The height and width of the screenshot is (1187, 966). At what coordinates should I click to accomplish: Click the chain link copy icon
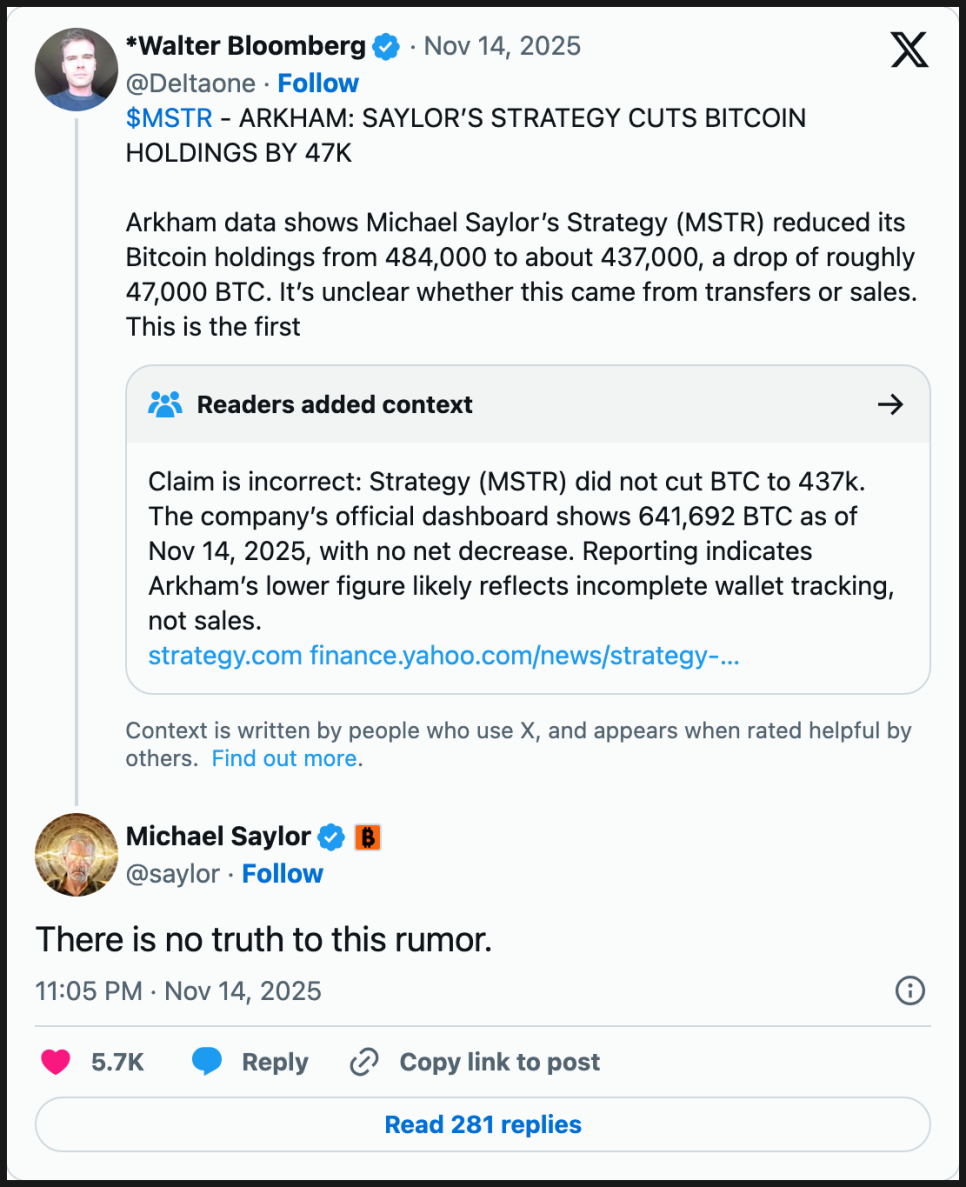[362, 1062]
